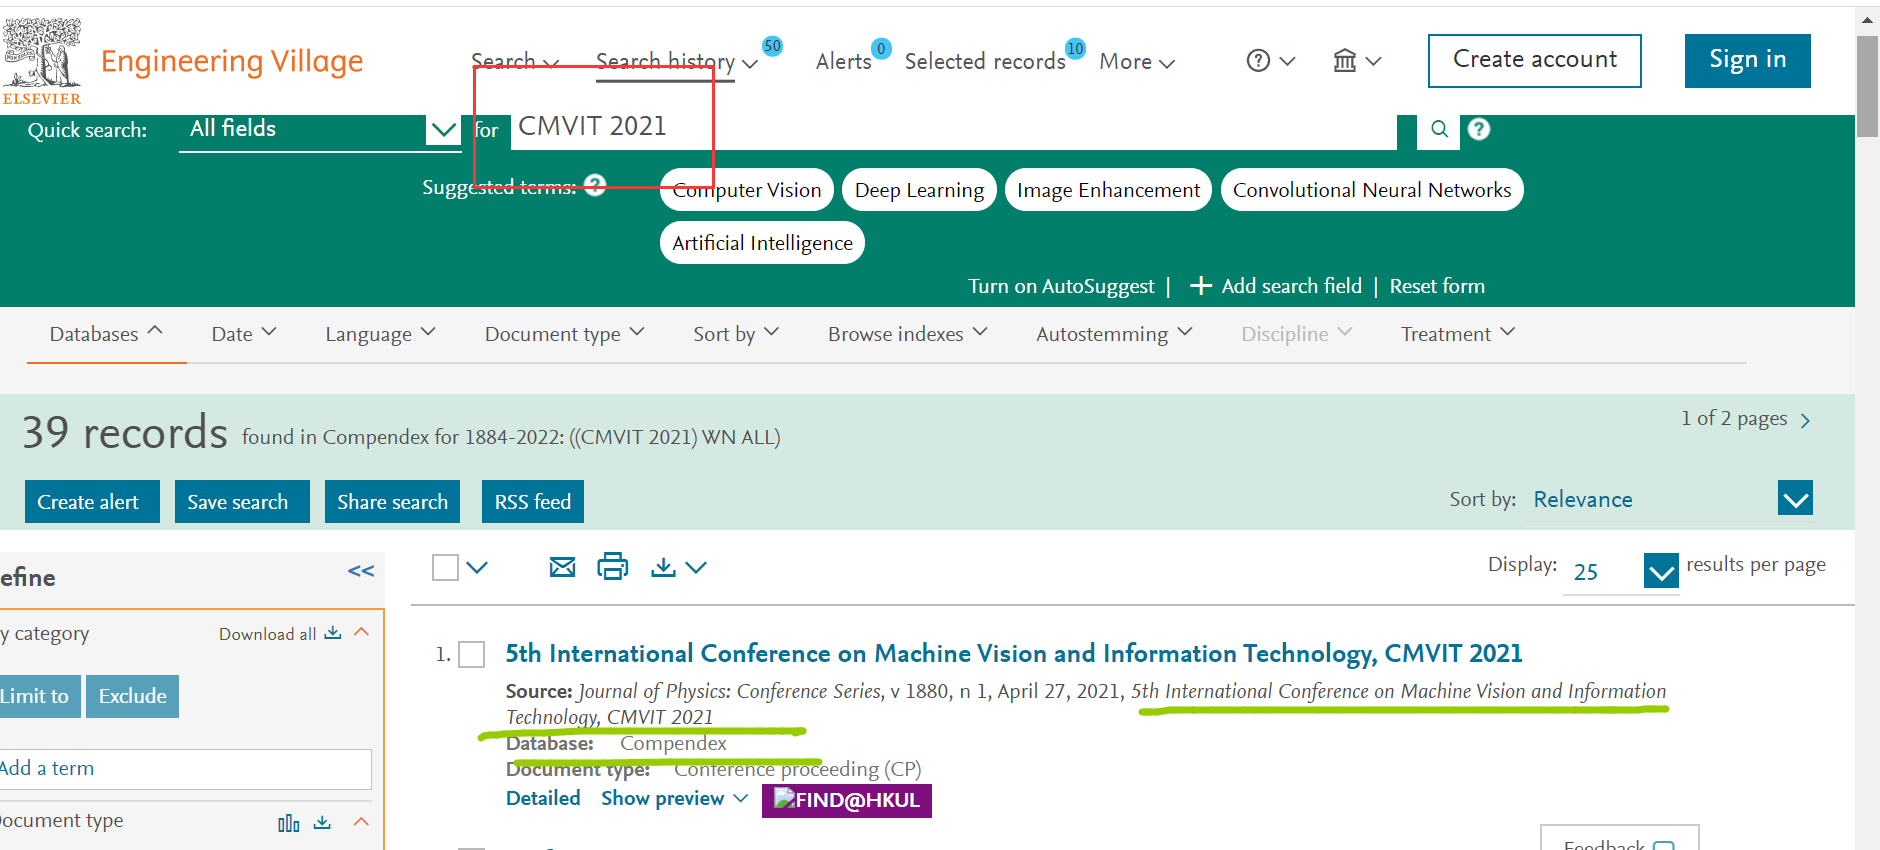The width and height of the screenshot is (1880, 850).
Task: Click the Alerts count badge 0
Action: tap(881, 48)
